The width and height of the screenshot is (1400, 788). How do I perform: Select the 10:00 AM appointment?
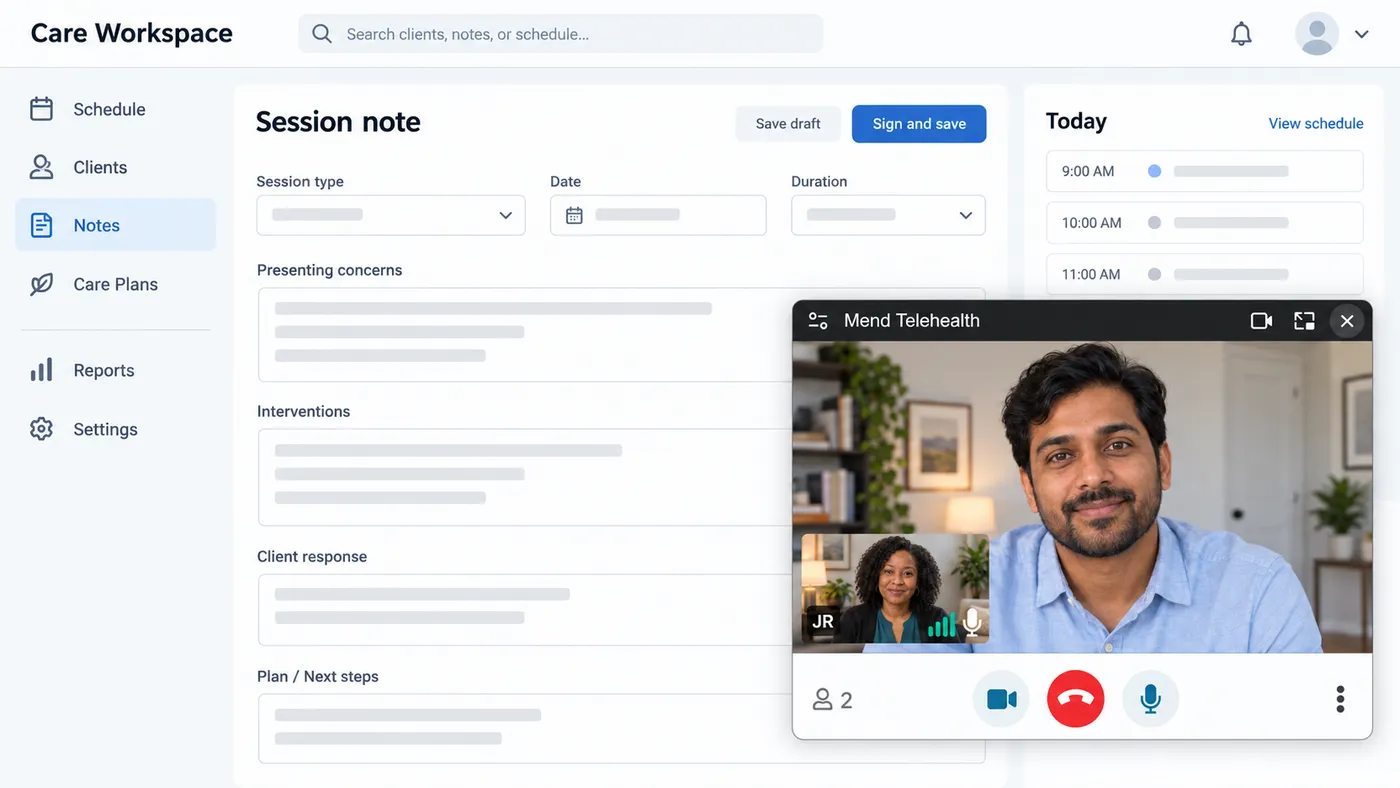[1204, 223]
